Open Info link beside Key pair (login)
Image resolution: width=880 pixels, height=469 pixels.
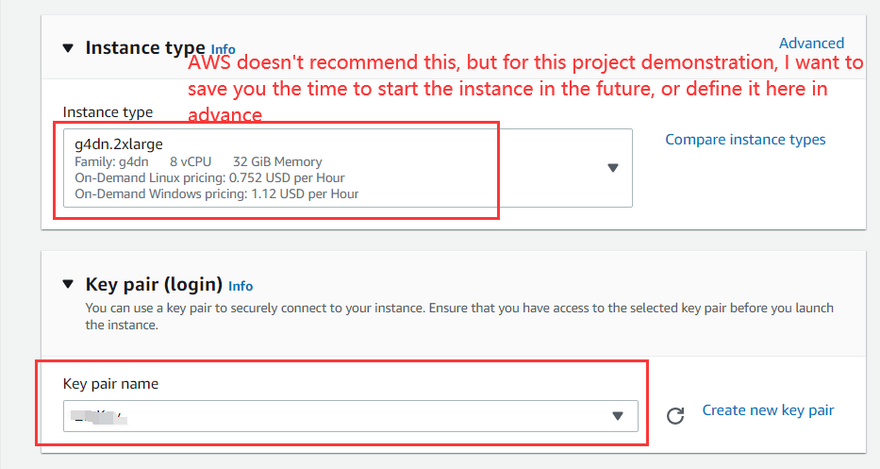pyautogui.click(x=241, y=286)
